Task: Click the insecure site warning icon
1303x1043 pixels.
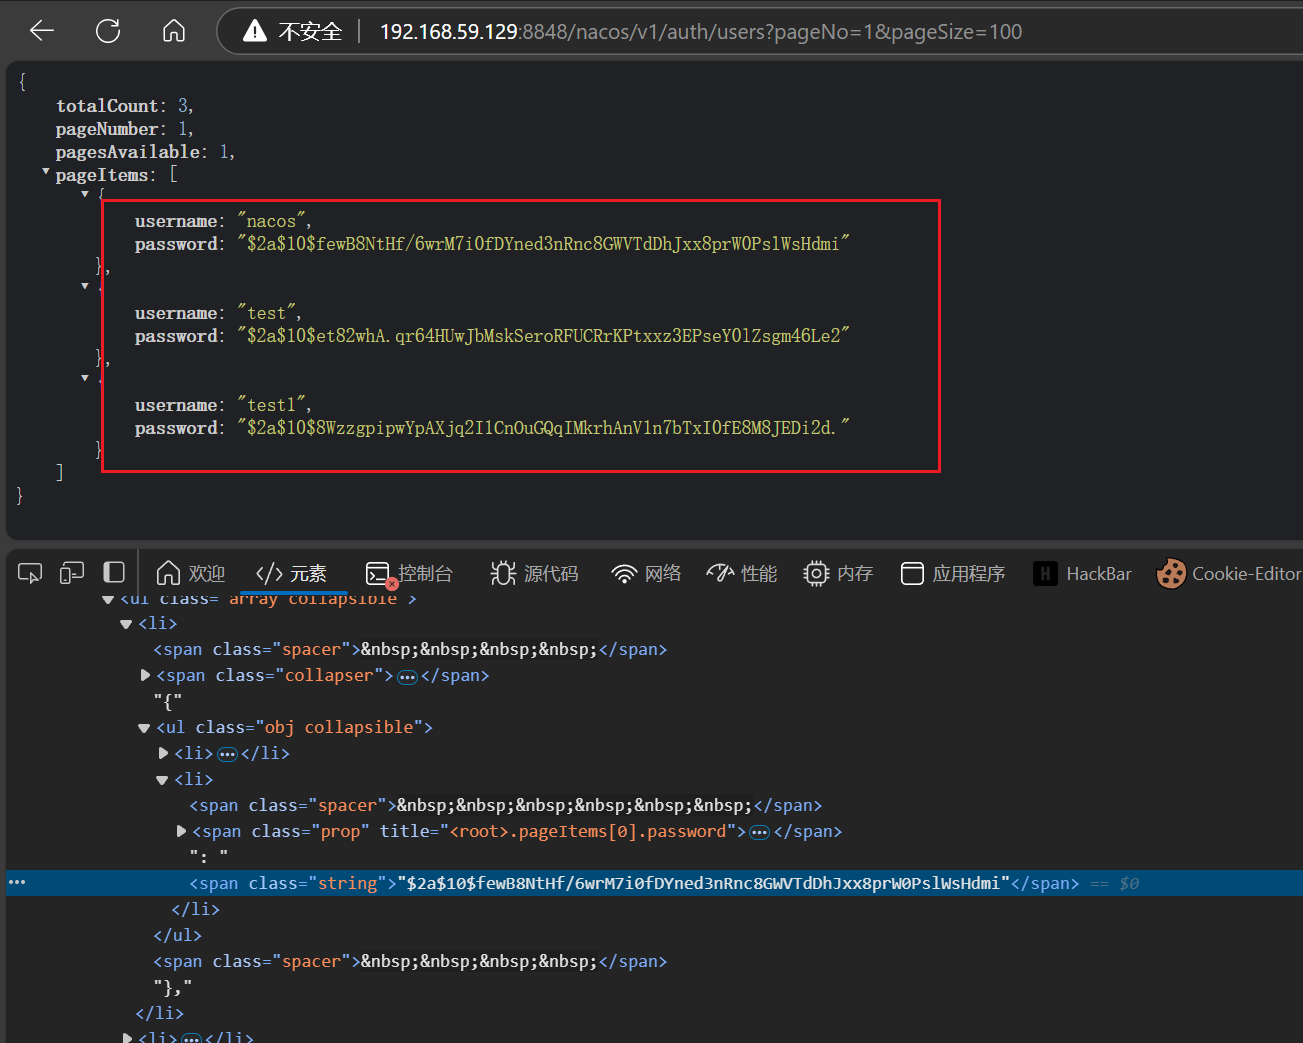Action: coord(256,31)
